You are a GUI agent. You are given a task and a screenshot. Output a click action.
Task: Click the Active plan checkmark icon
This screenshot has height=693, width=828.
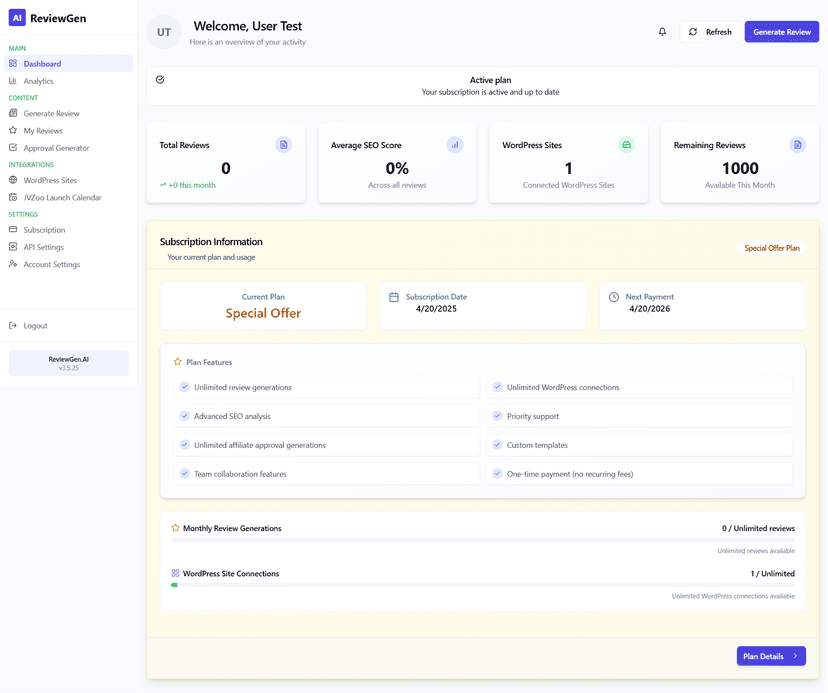[160, 80]
